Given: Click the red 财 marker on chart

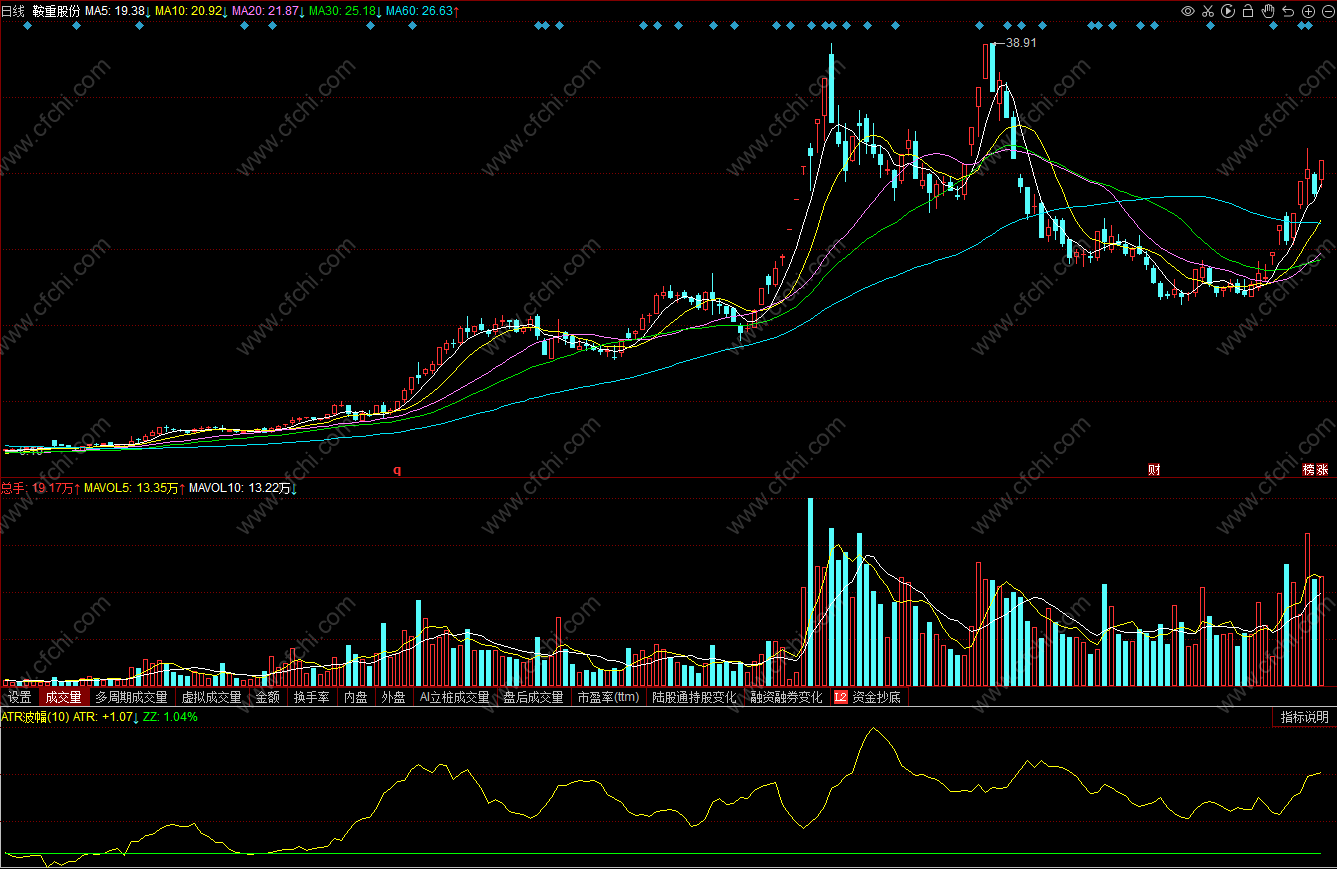Looking at the screenshot, I should 1154,470.
